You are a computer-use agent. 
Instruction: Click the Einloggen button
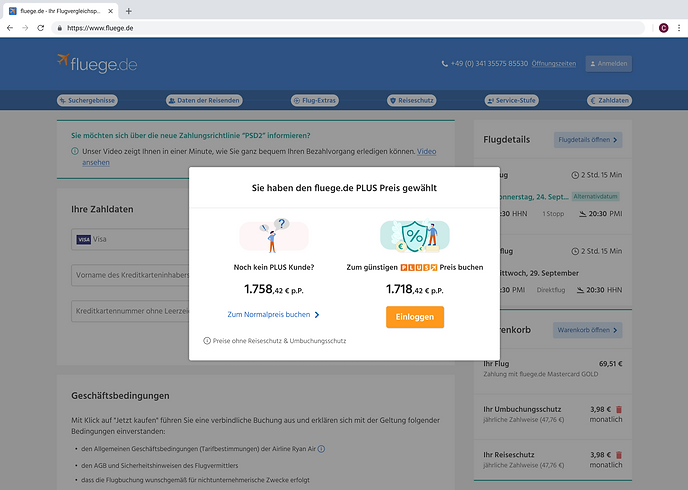pos(415,317)
